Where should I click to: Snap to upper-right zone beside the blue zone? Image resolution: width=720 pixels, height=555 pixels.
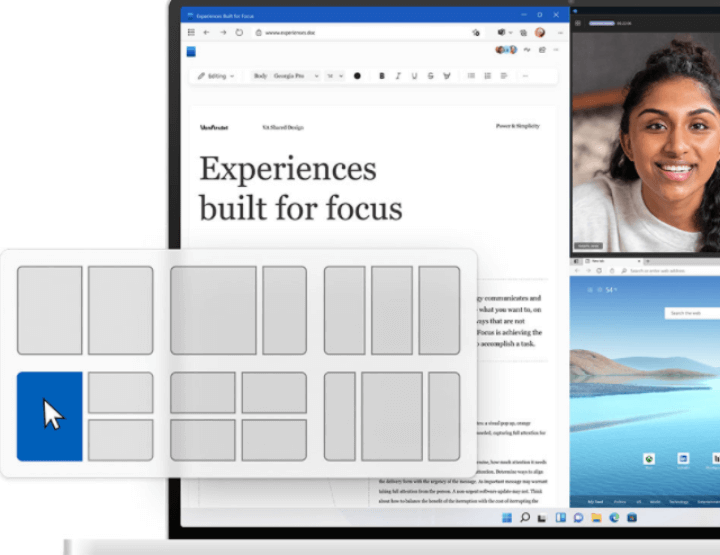pyautogui.click(x=121, y=392)
